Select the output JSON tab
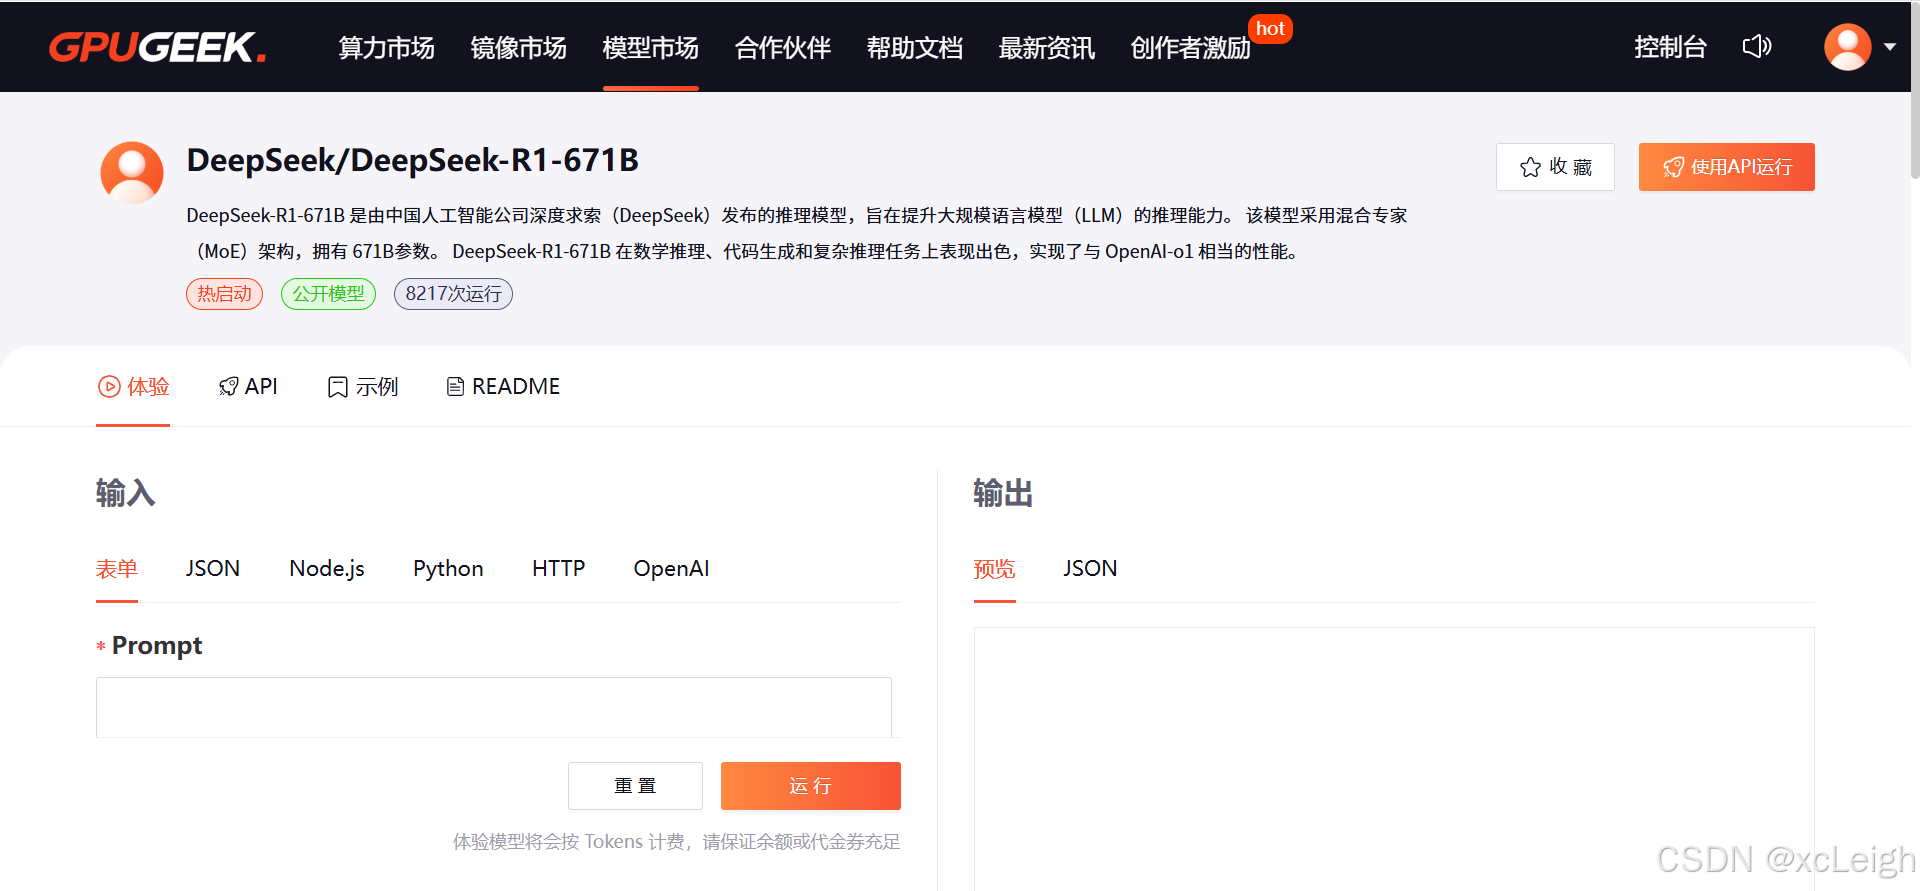Viewport: 1920px width, 891px height. coord(1090,568)
